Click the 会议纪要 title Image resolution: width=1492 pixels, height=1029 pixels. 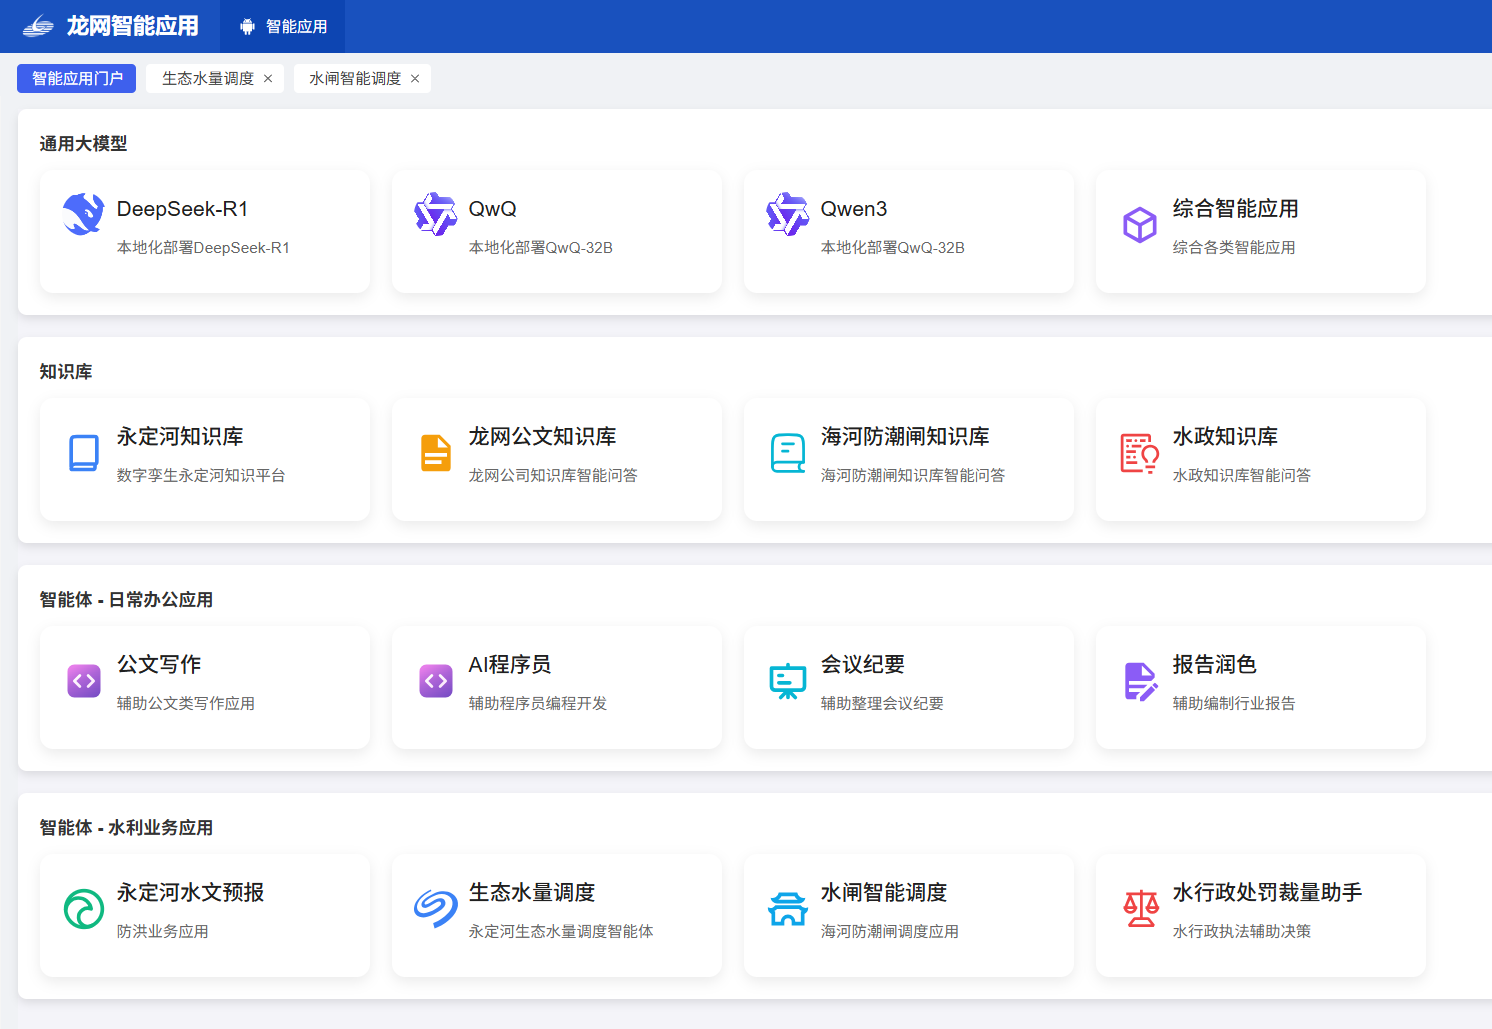[863, 665]
